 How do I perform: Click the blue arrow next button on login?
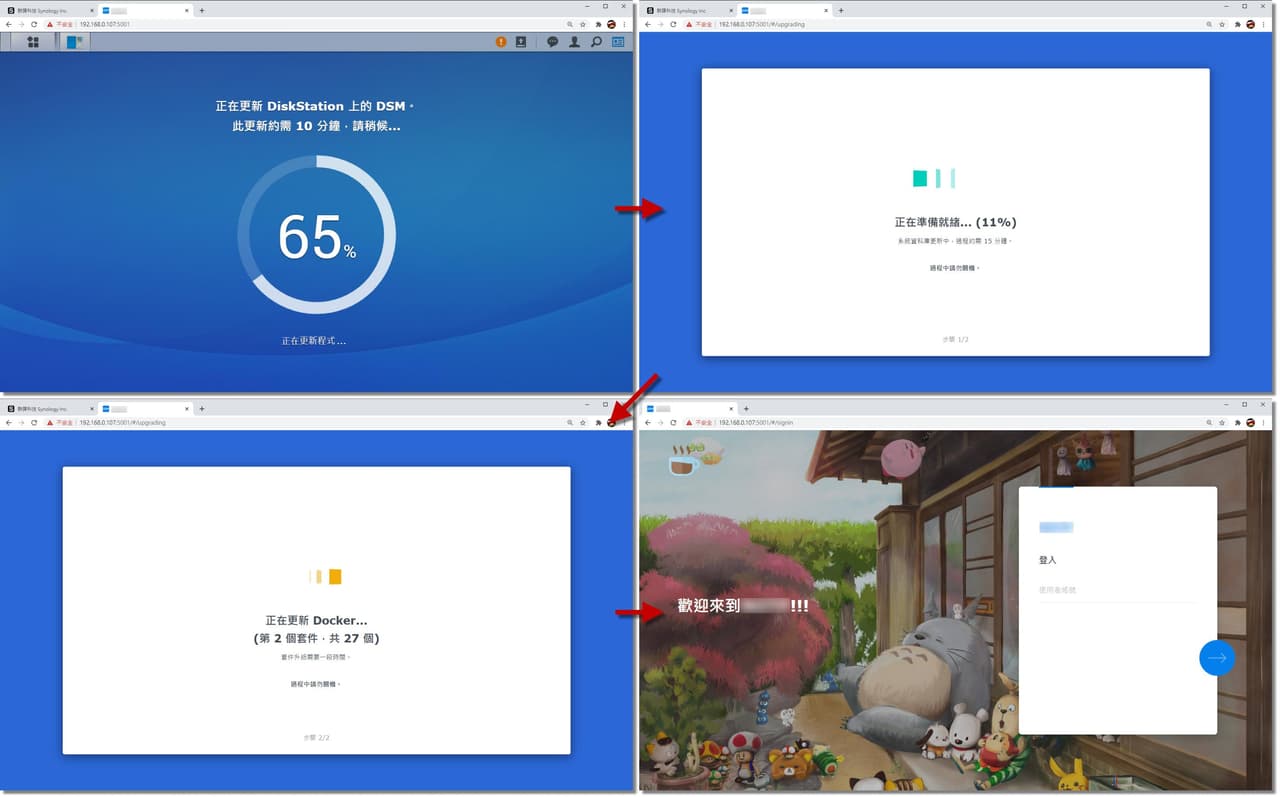(x=1217, y=658)
